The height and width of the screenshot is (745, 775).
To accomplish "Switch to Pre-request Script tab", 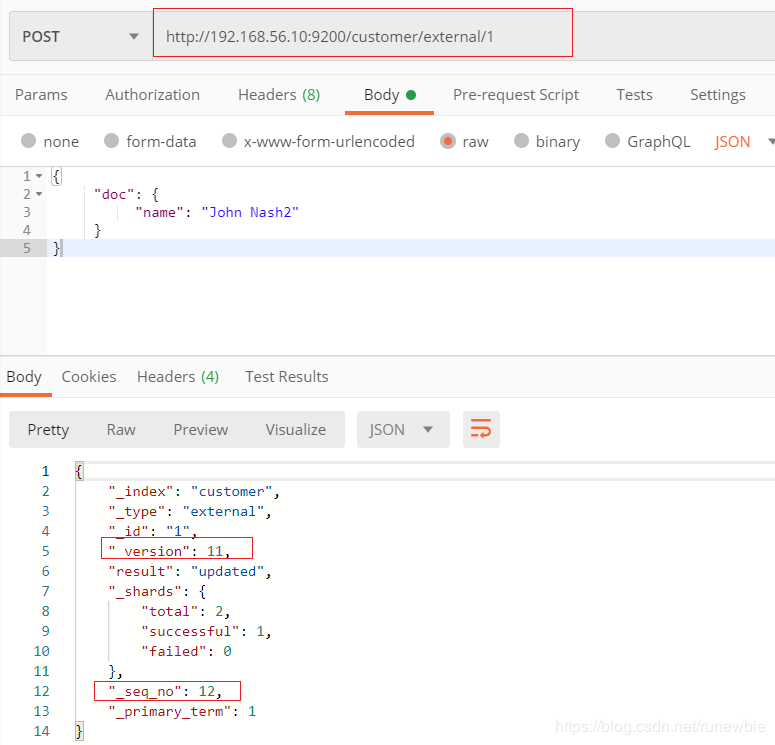I will pos(516,95).
